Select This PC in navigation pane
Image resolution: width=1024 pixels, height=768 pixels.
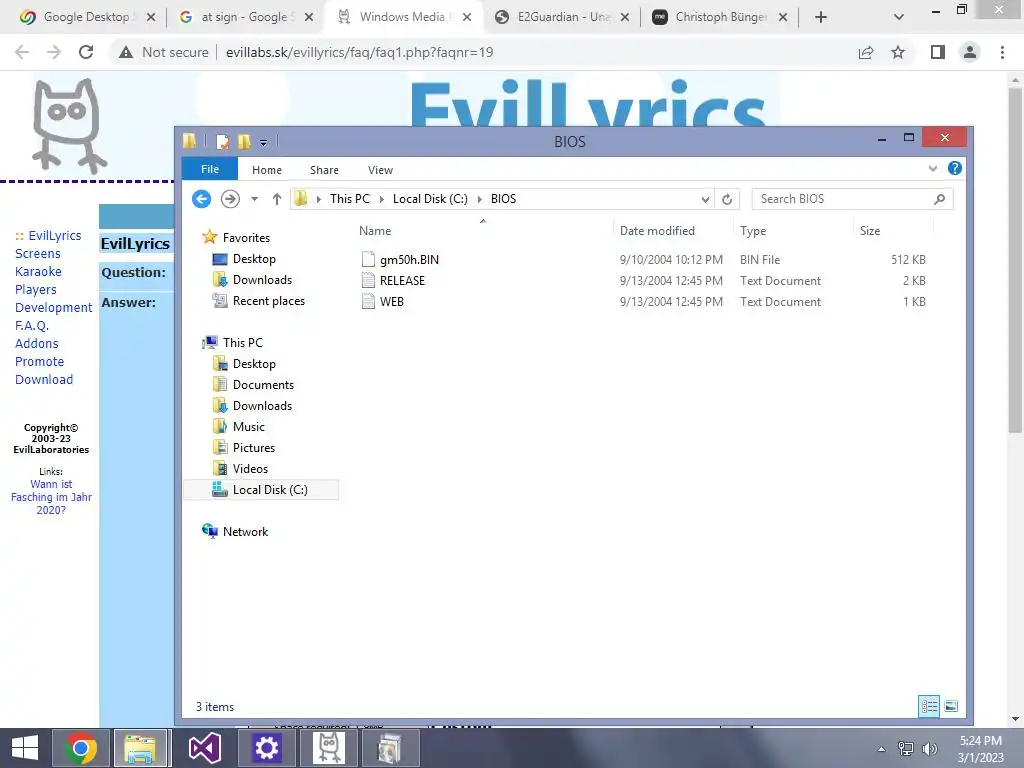[x=242, y=342]
